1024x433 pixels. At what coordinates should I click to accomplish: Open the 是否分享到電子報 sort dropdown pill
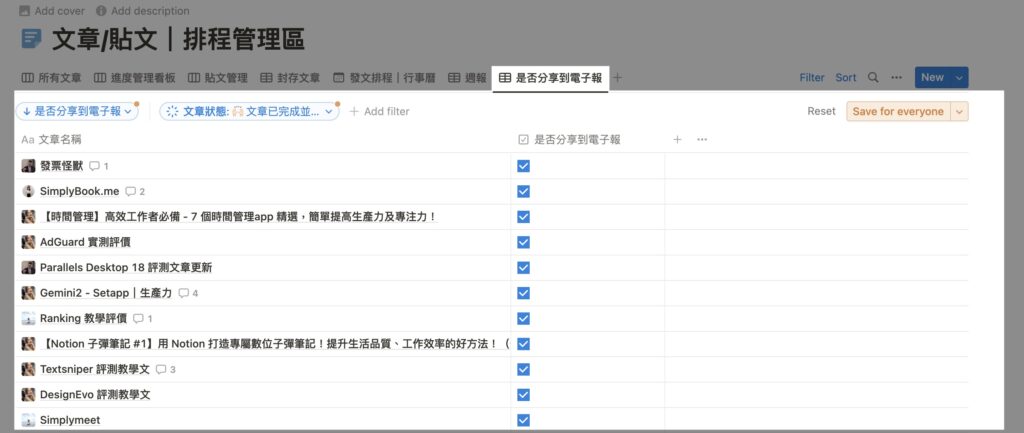[x=77, y=112]
